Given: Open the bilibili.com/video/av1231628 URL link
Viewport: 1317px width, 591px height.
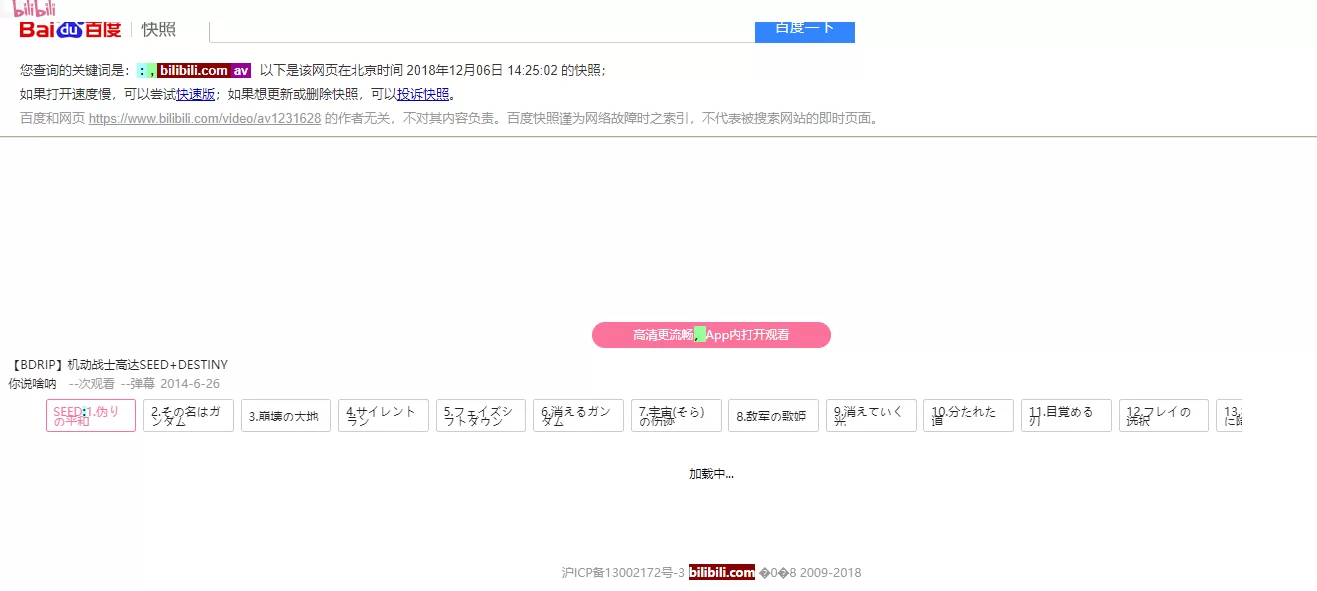Looking at the screenshot, I should pyautogui.click(x=205, y=118).
